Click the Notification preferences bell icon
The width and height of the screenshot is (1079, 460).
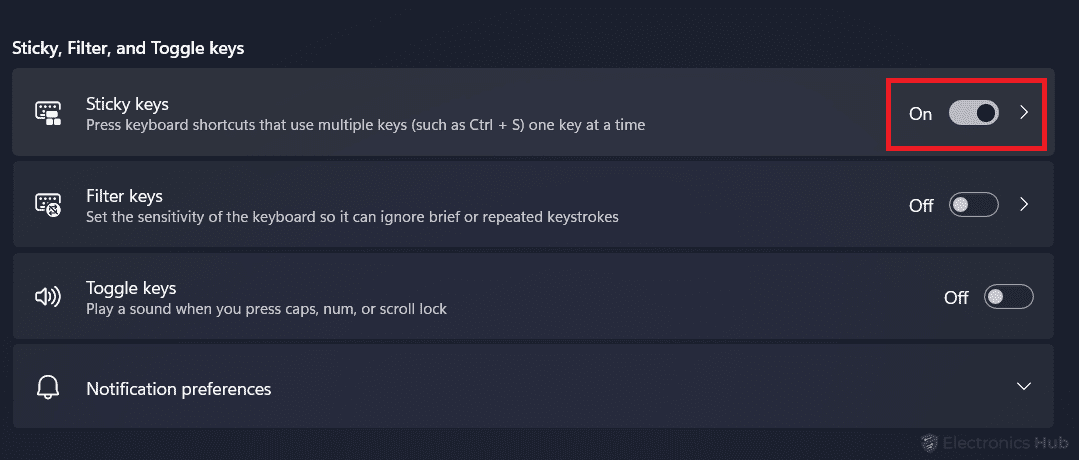[x=48, y=388]
